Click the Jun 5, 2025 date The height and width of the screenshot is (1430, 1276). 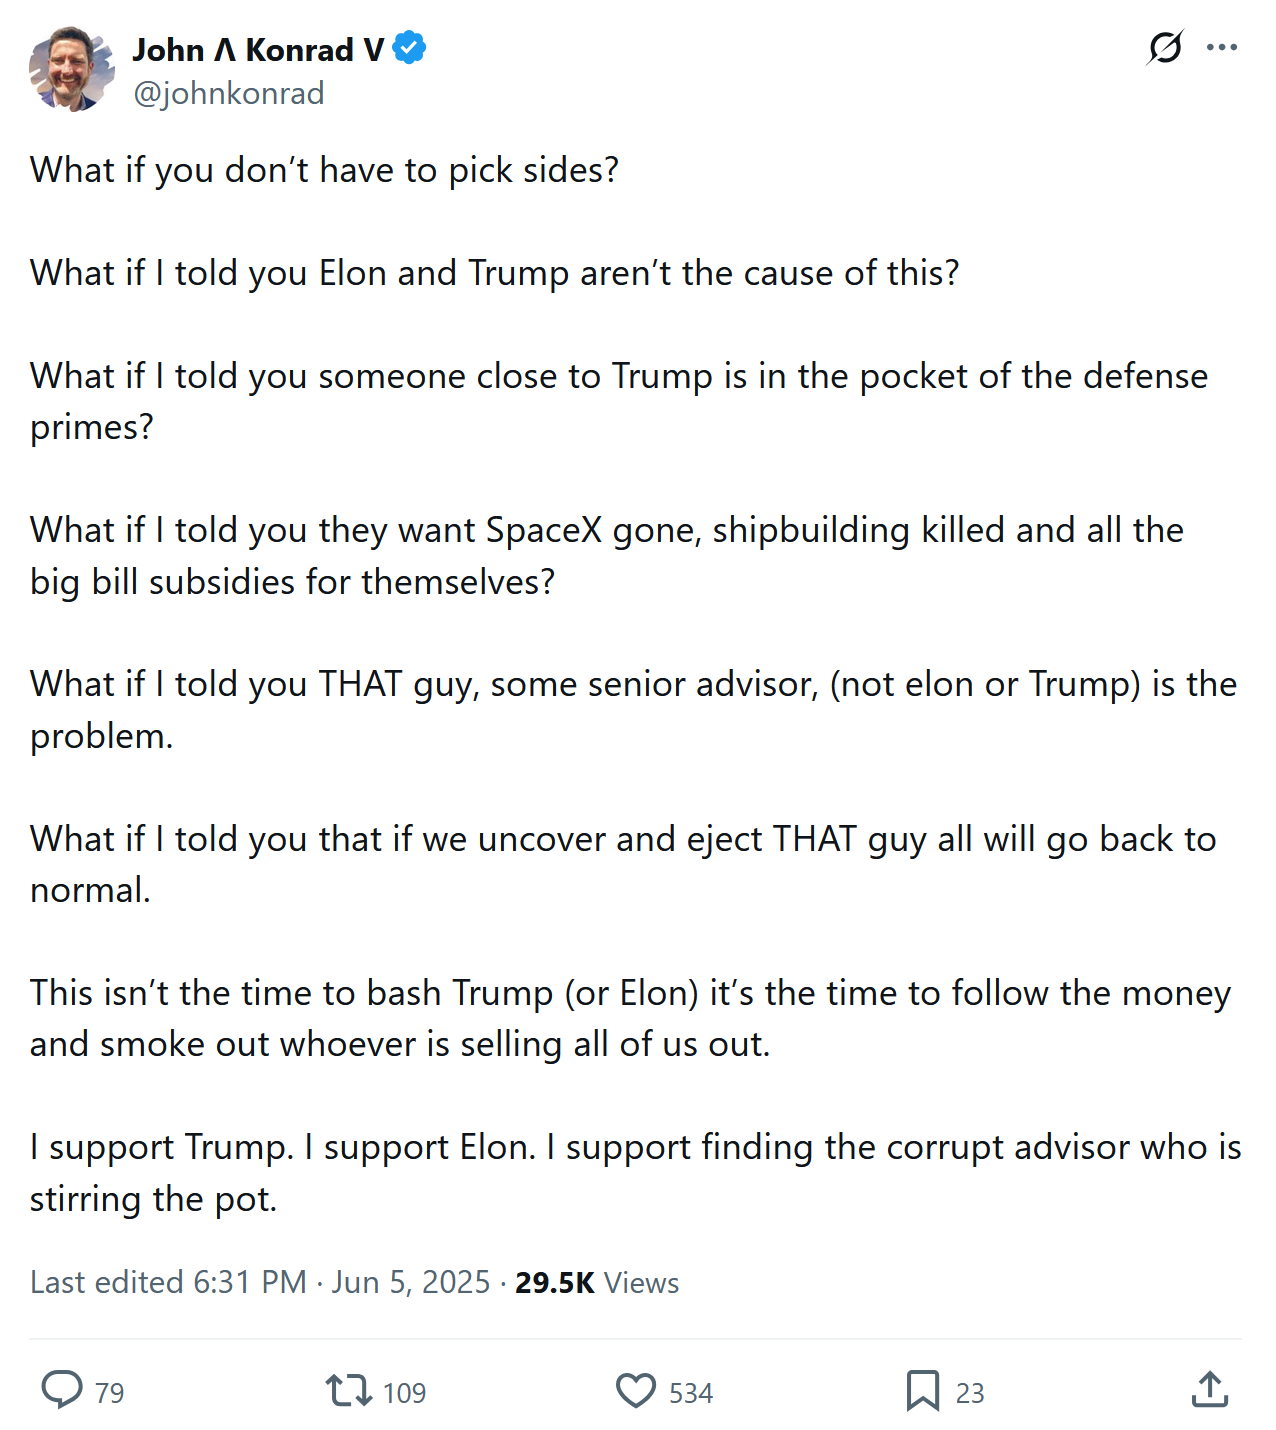coord(411,1282)
